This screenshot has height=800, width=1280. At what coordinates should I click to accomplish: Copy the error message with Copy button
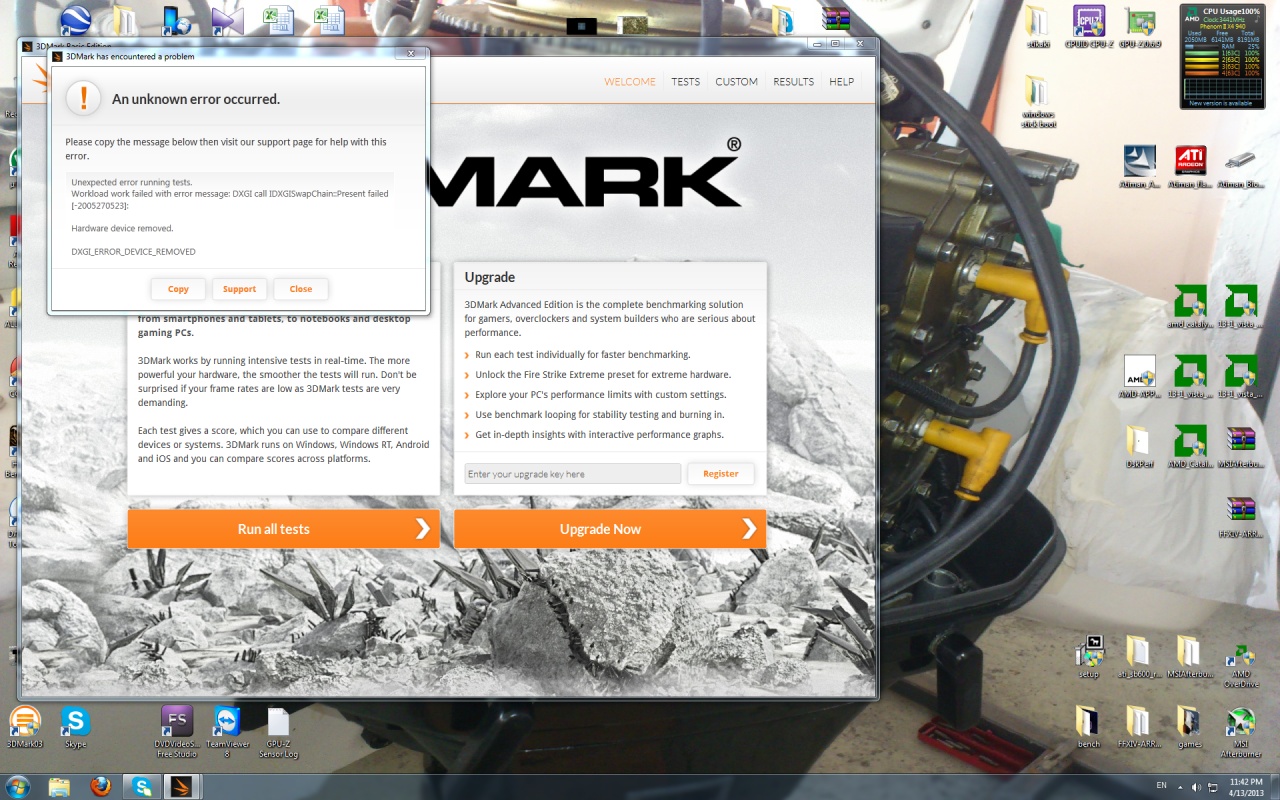click(x=178, y=289)
